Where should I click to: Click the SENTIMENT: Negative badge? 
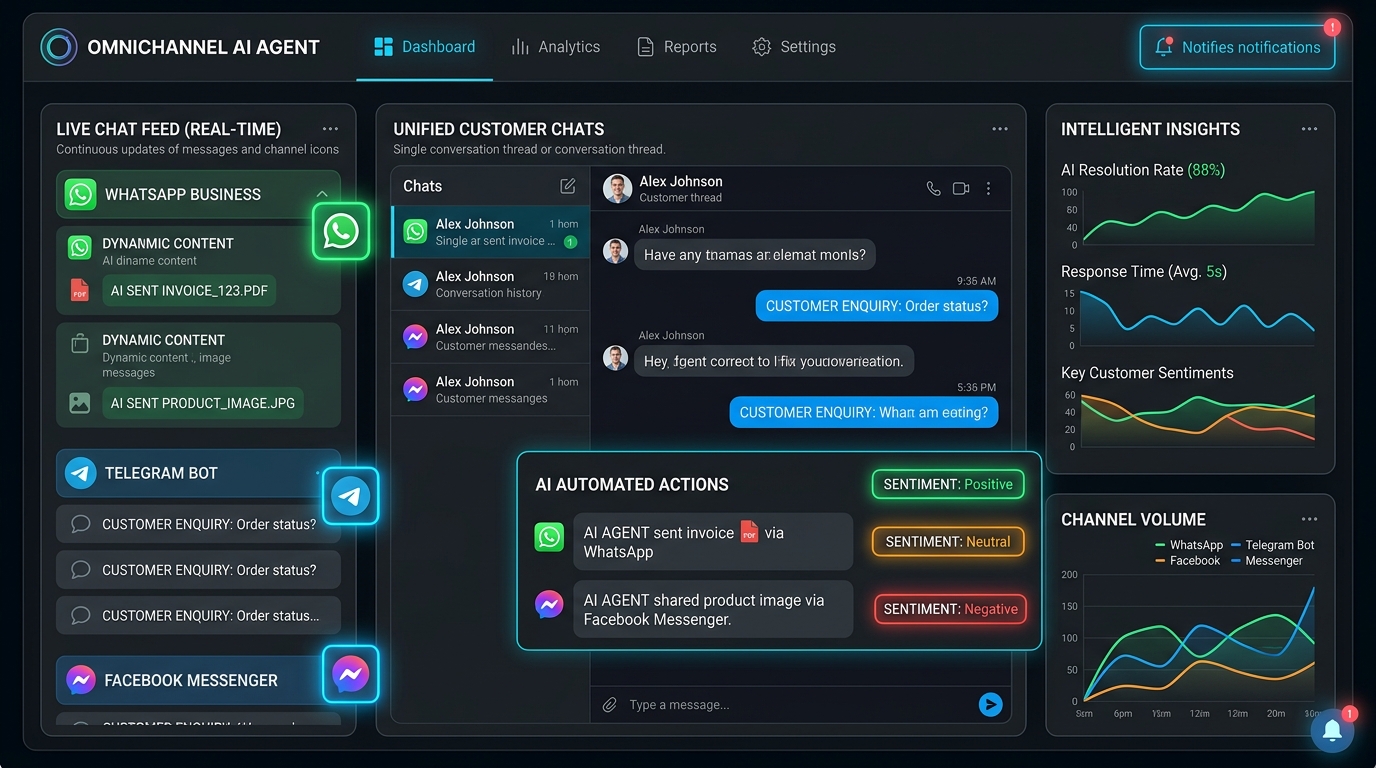tap(951, 609)
